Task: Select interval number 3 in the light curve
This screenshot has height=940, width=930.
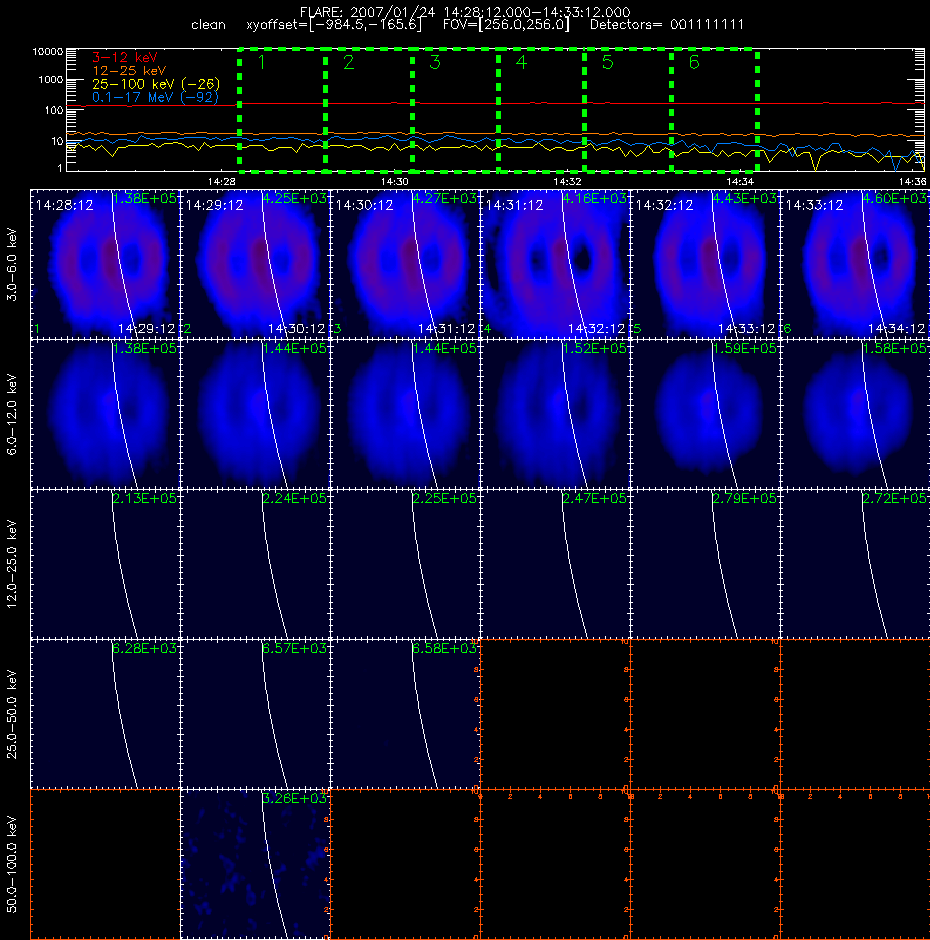Action: [x=435, y=62]
